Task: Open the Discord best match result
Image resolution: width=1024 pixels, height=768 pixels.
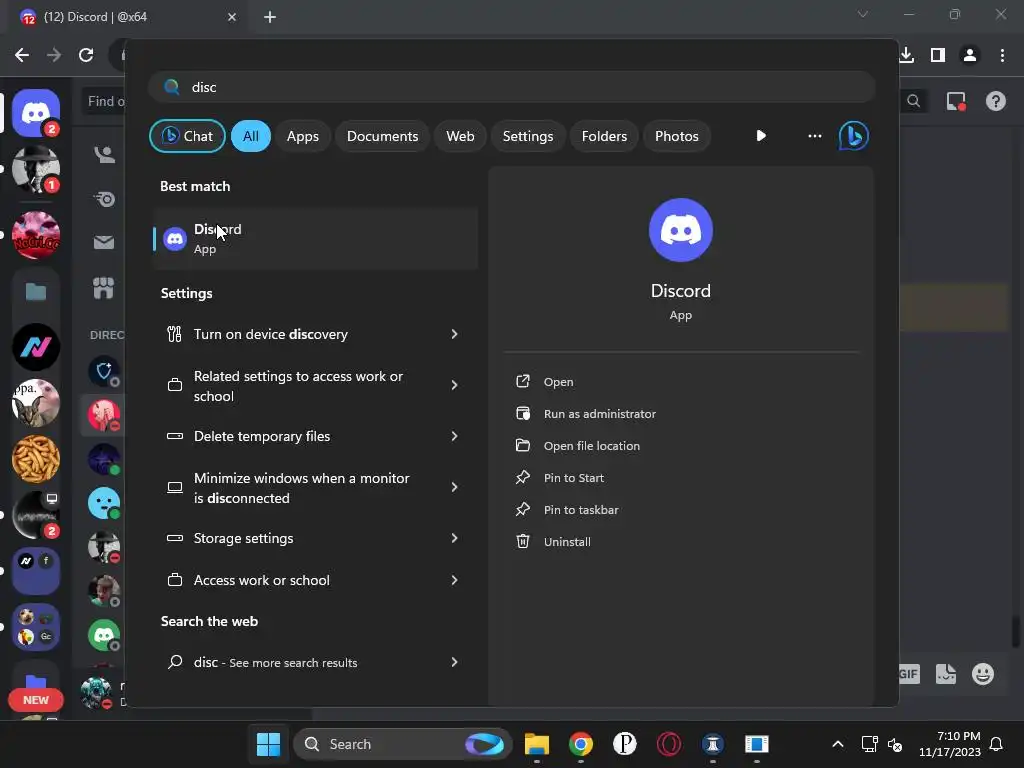Action: (316, 238)
